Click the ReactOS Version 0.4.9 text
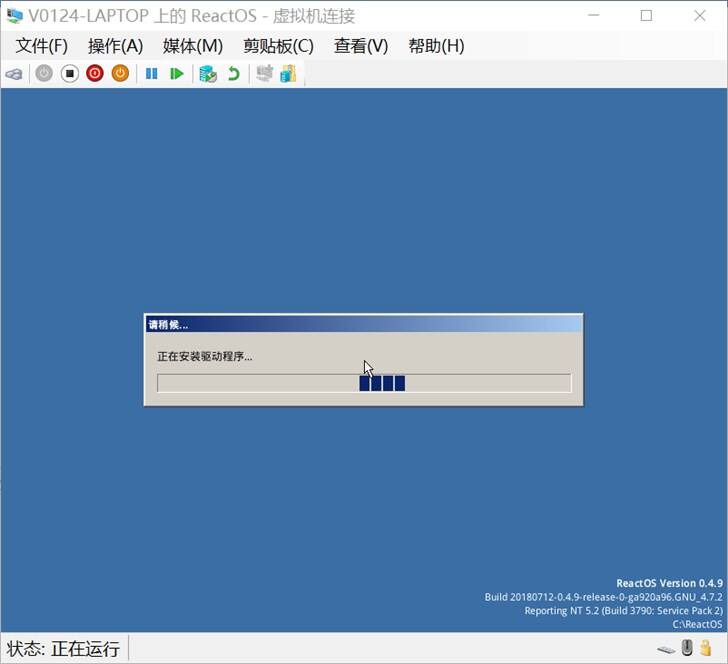 coord(670,583)
